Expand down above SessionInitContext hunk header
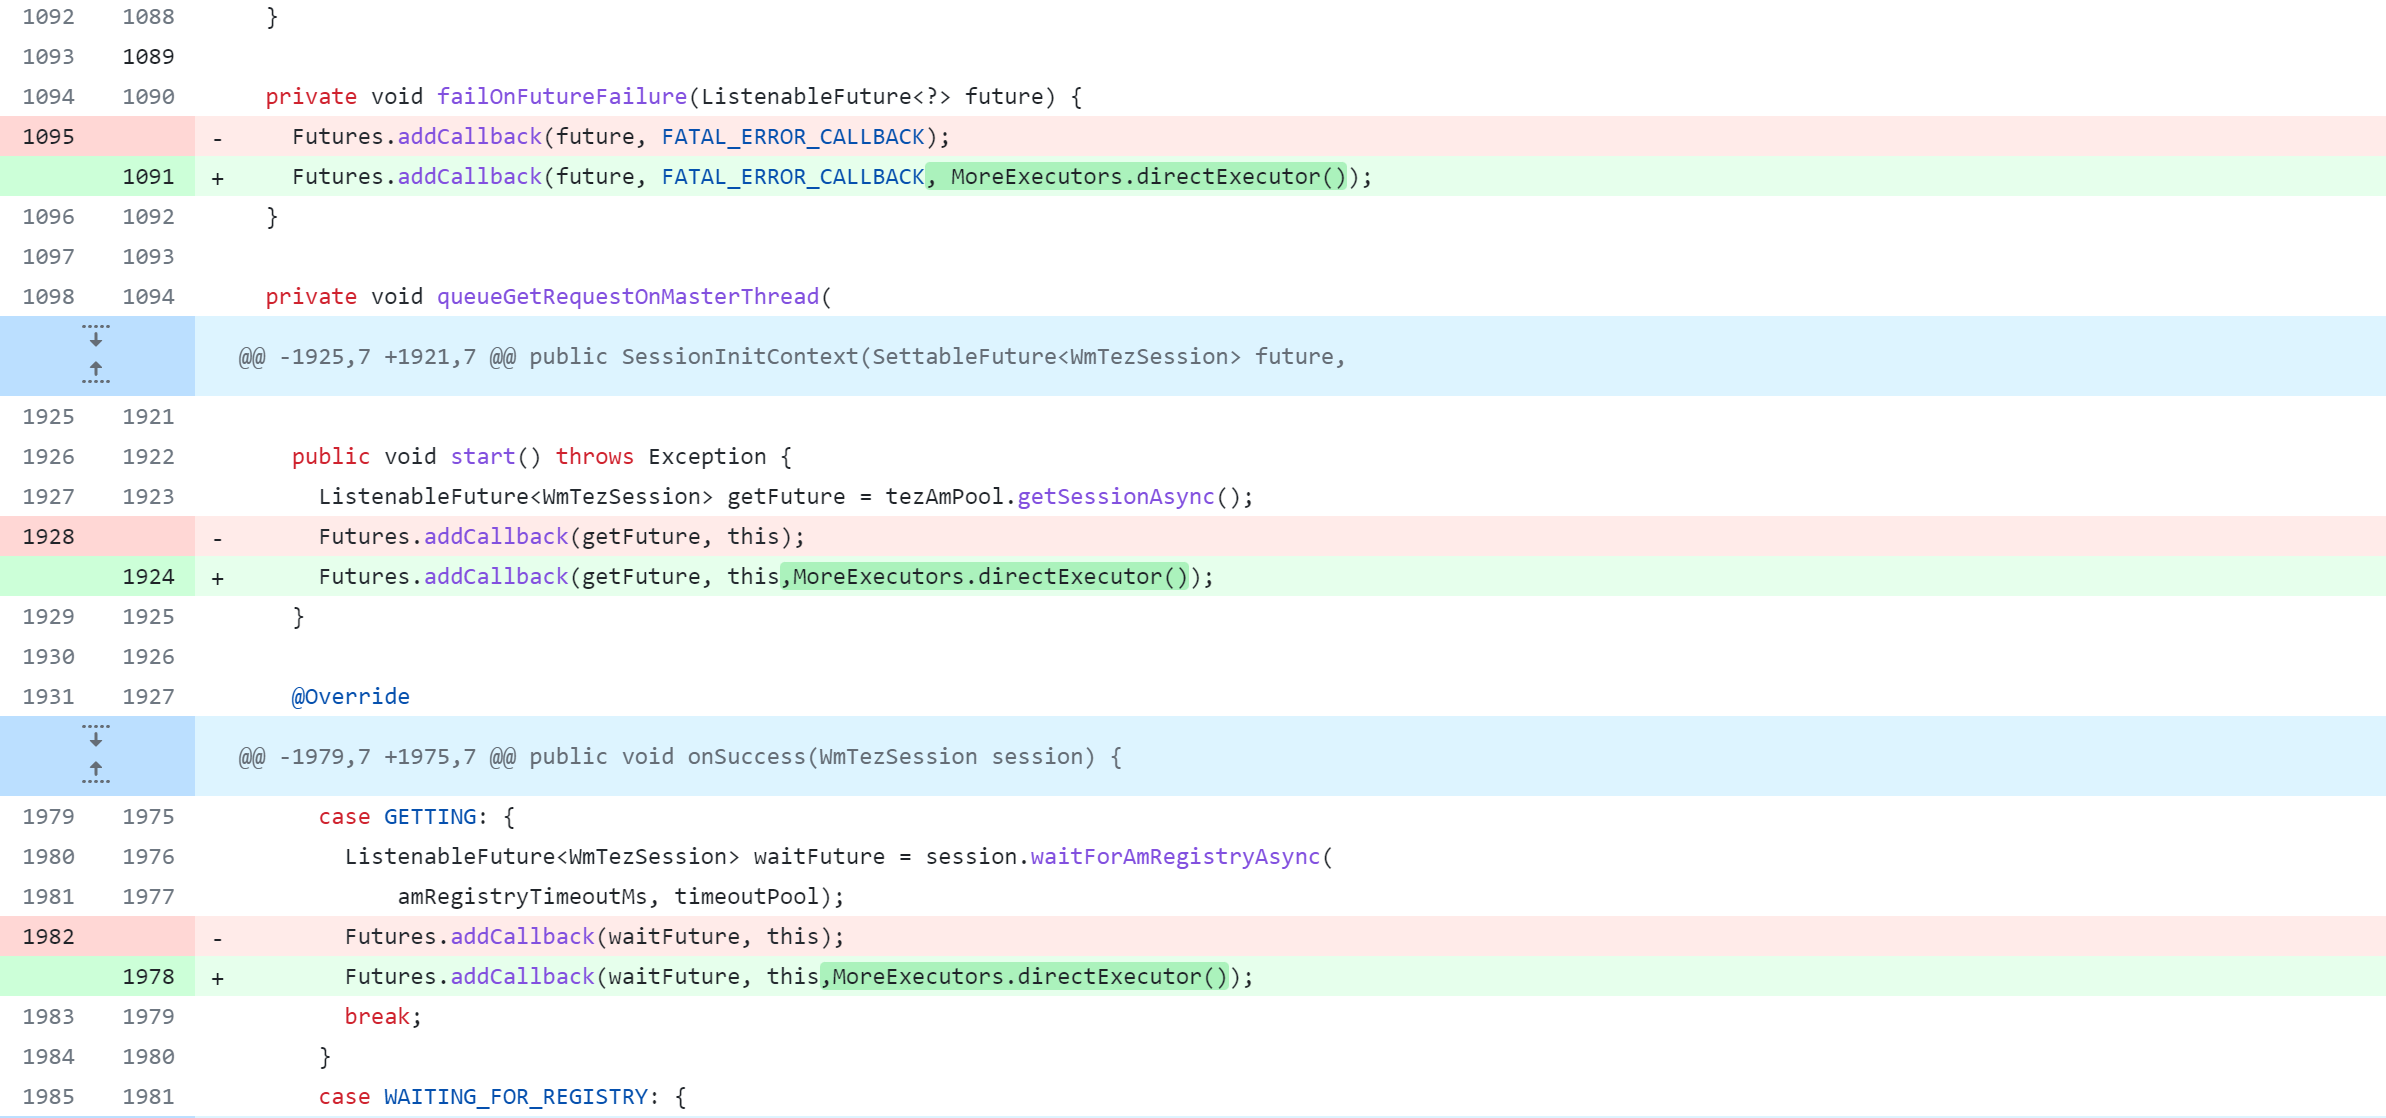This screenshot has width=2386, height=1118. tap(96, 336)
